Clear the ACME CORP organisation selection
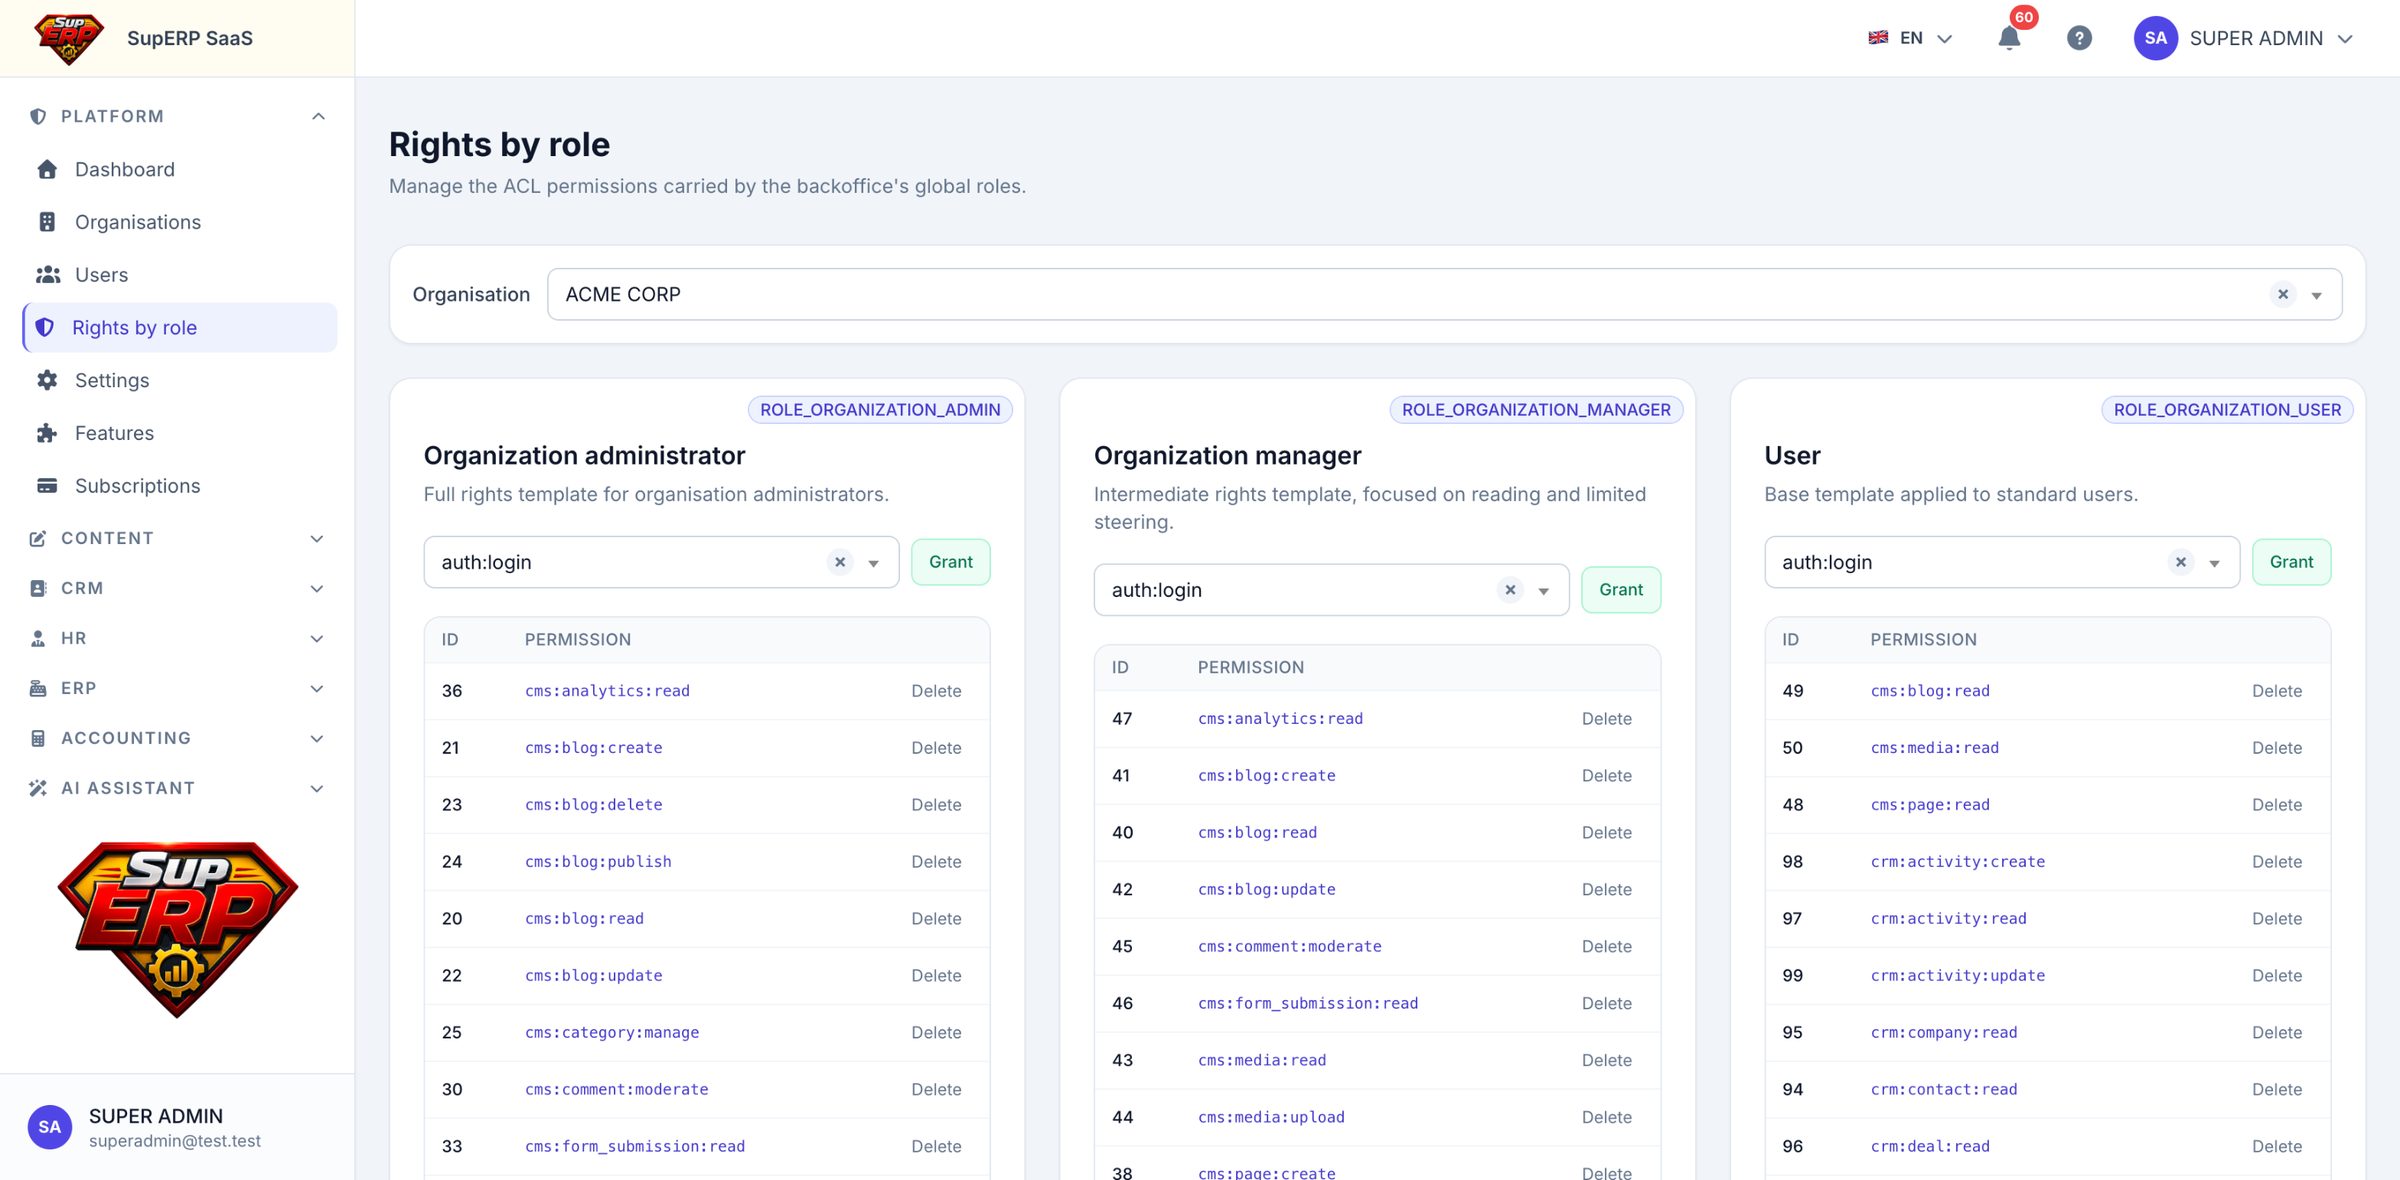This screenshot has width=2400, height=1180. tap(2283, 294)
